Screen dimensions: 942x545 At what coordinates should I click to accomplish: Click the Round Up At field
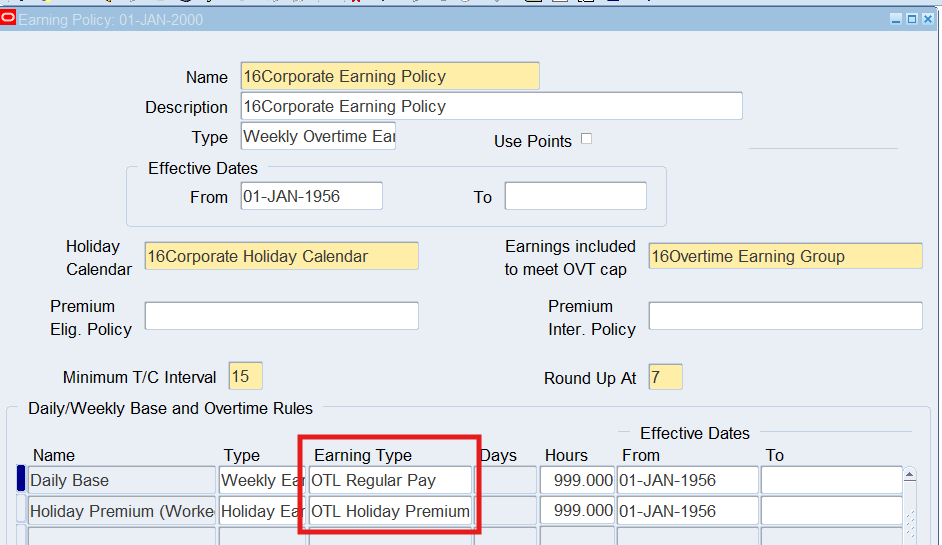665,377
